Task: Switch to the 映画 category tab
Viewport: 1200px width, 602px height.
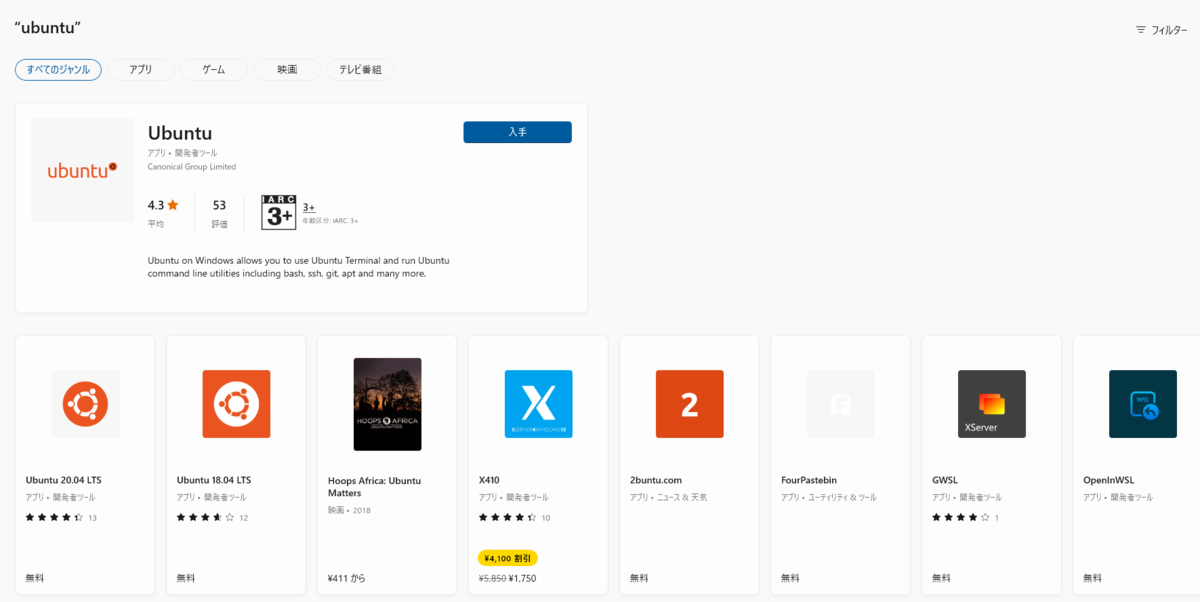Action: (x=287, y=70)
